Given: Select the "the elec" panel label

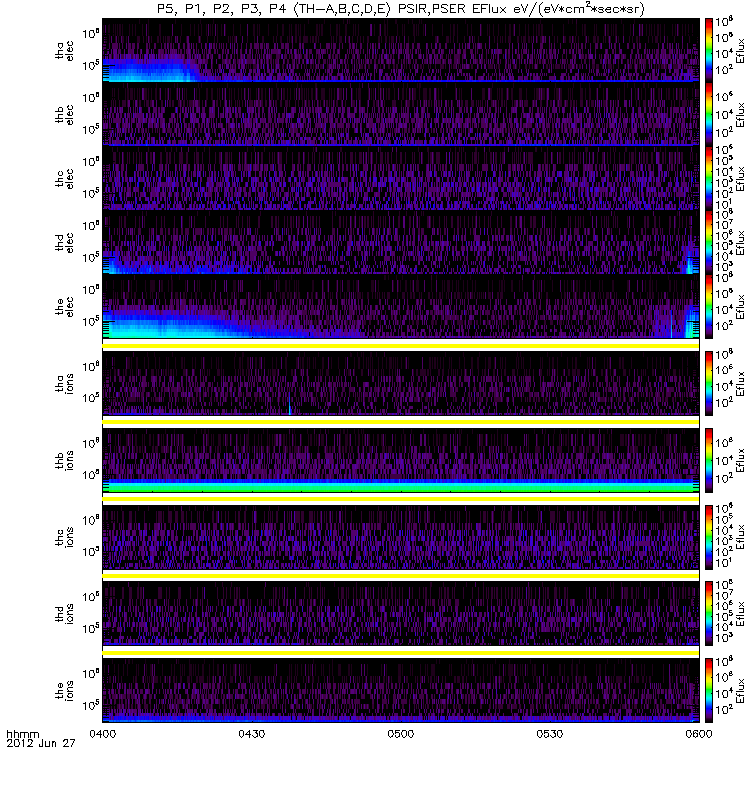Looking at the screenshot, I should [65, 307].
